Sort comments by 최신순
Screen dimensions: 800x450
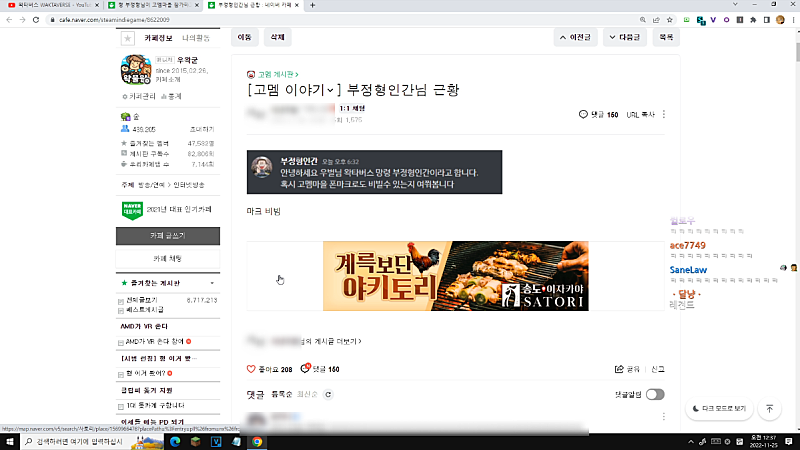pyautogui.click(x=307, y=394)
